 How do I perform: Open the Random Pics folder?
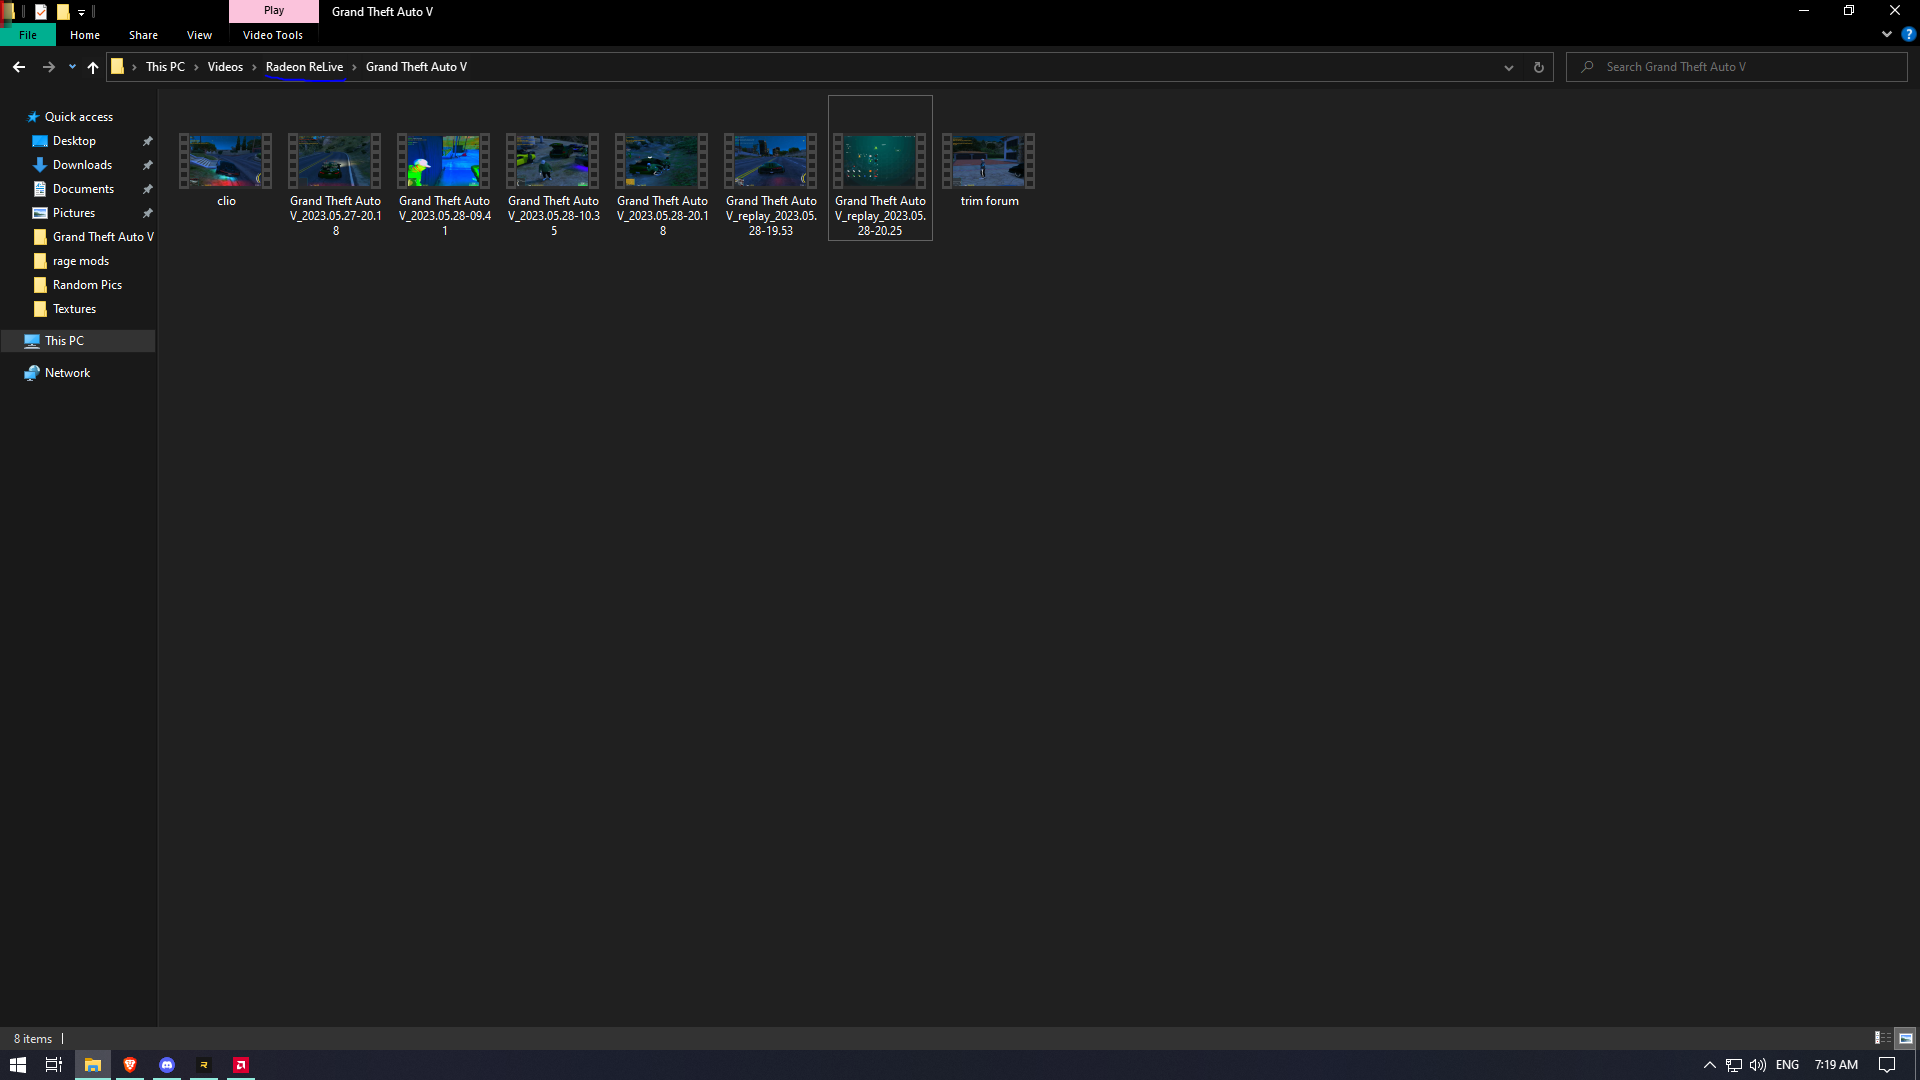87,285
